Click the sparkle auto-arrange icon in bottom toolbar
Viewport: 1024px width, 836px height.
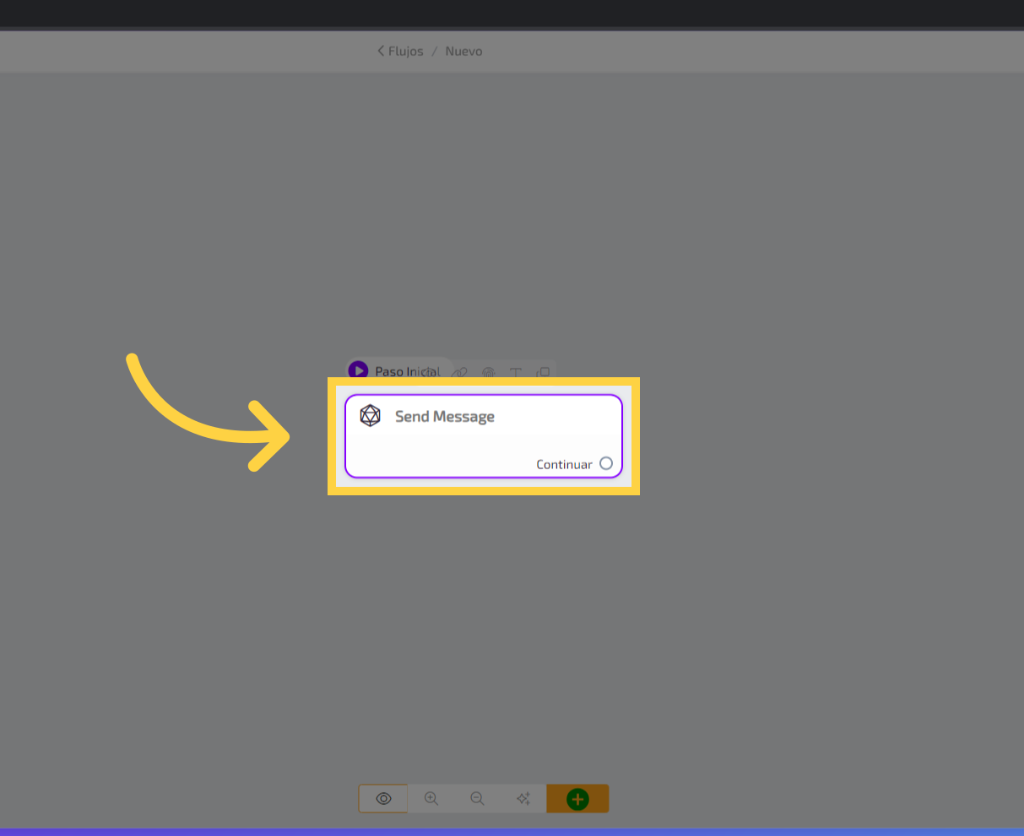[x=523, y=799]
